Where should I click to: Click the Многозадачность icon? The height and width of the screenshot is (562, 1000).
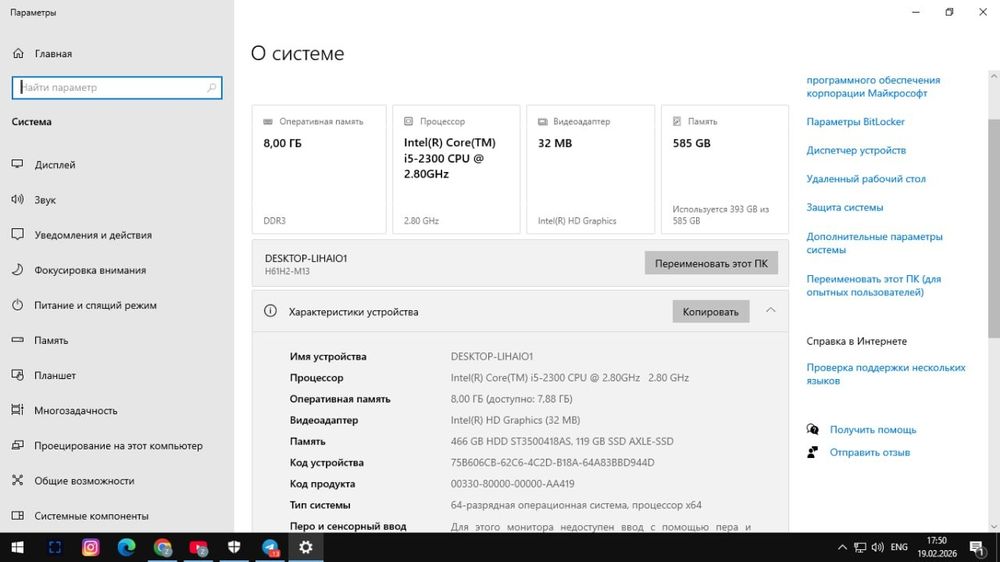[x=17, y=410]
